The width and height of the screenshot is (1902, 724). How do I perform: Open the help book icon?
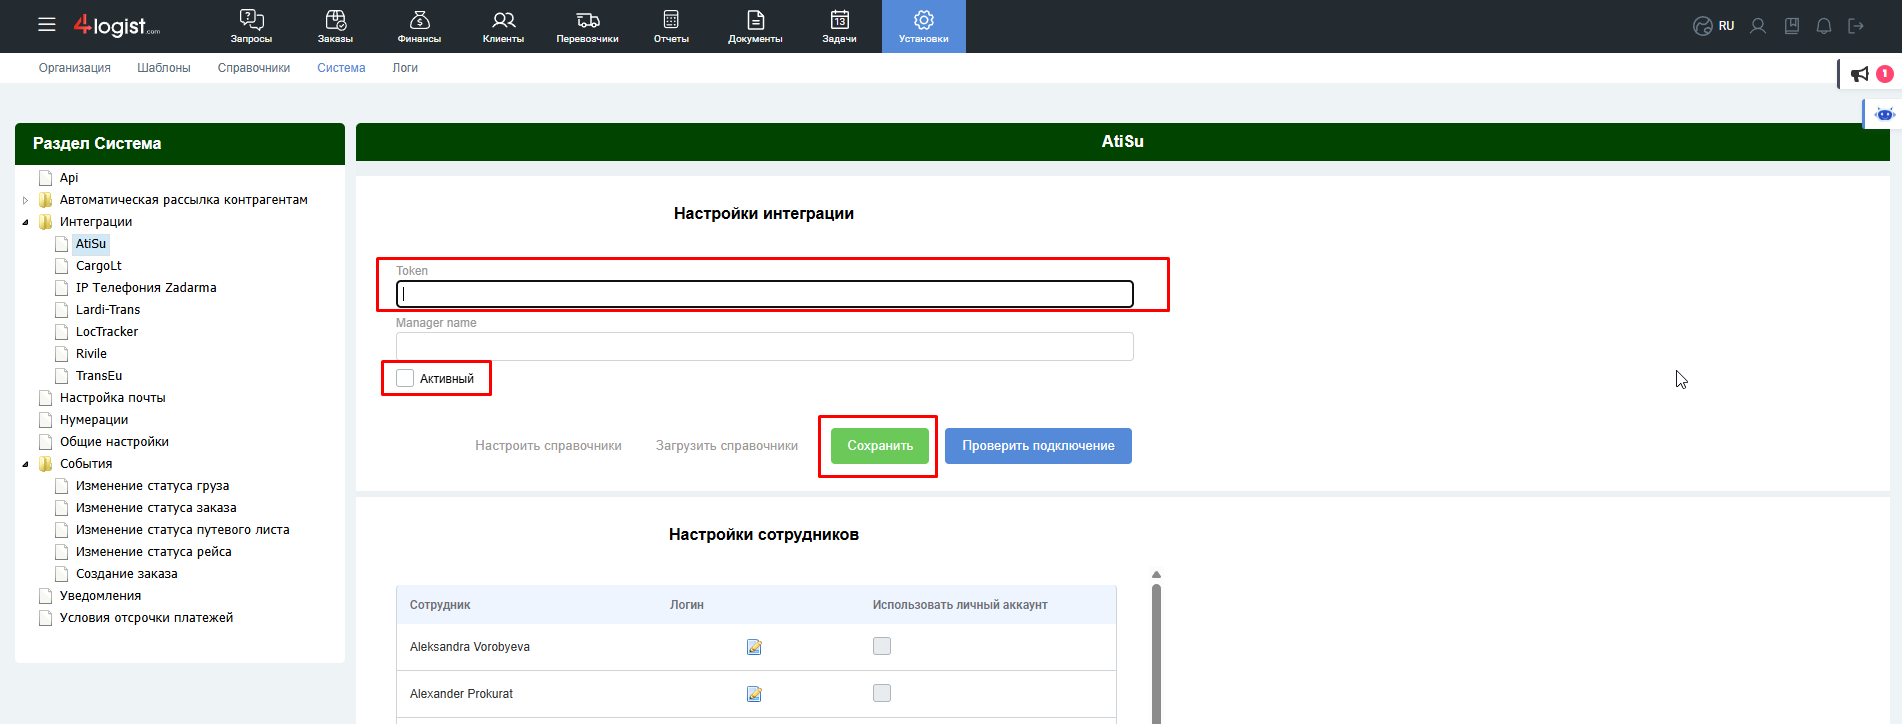click(1792, 26)
